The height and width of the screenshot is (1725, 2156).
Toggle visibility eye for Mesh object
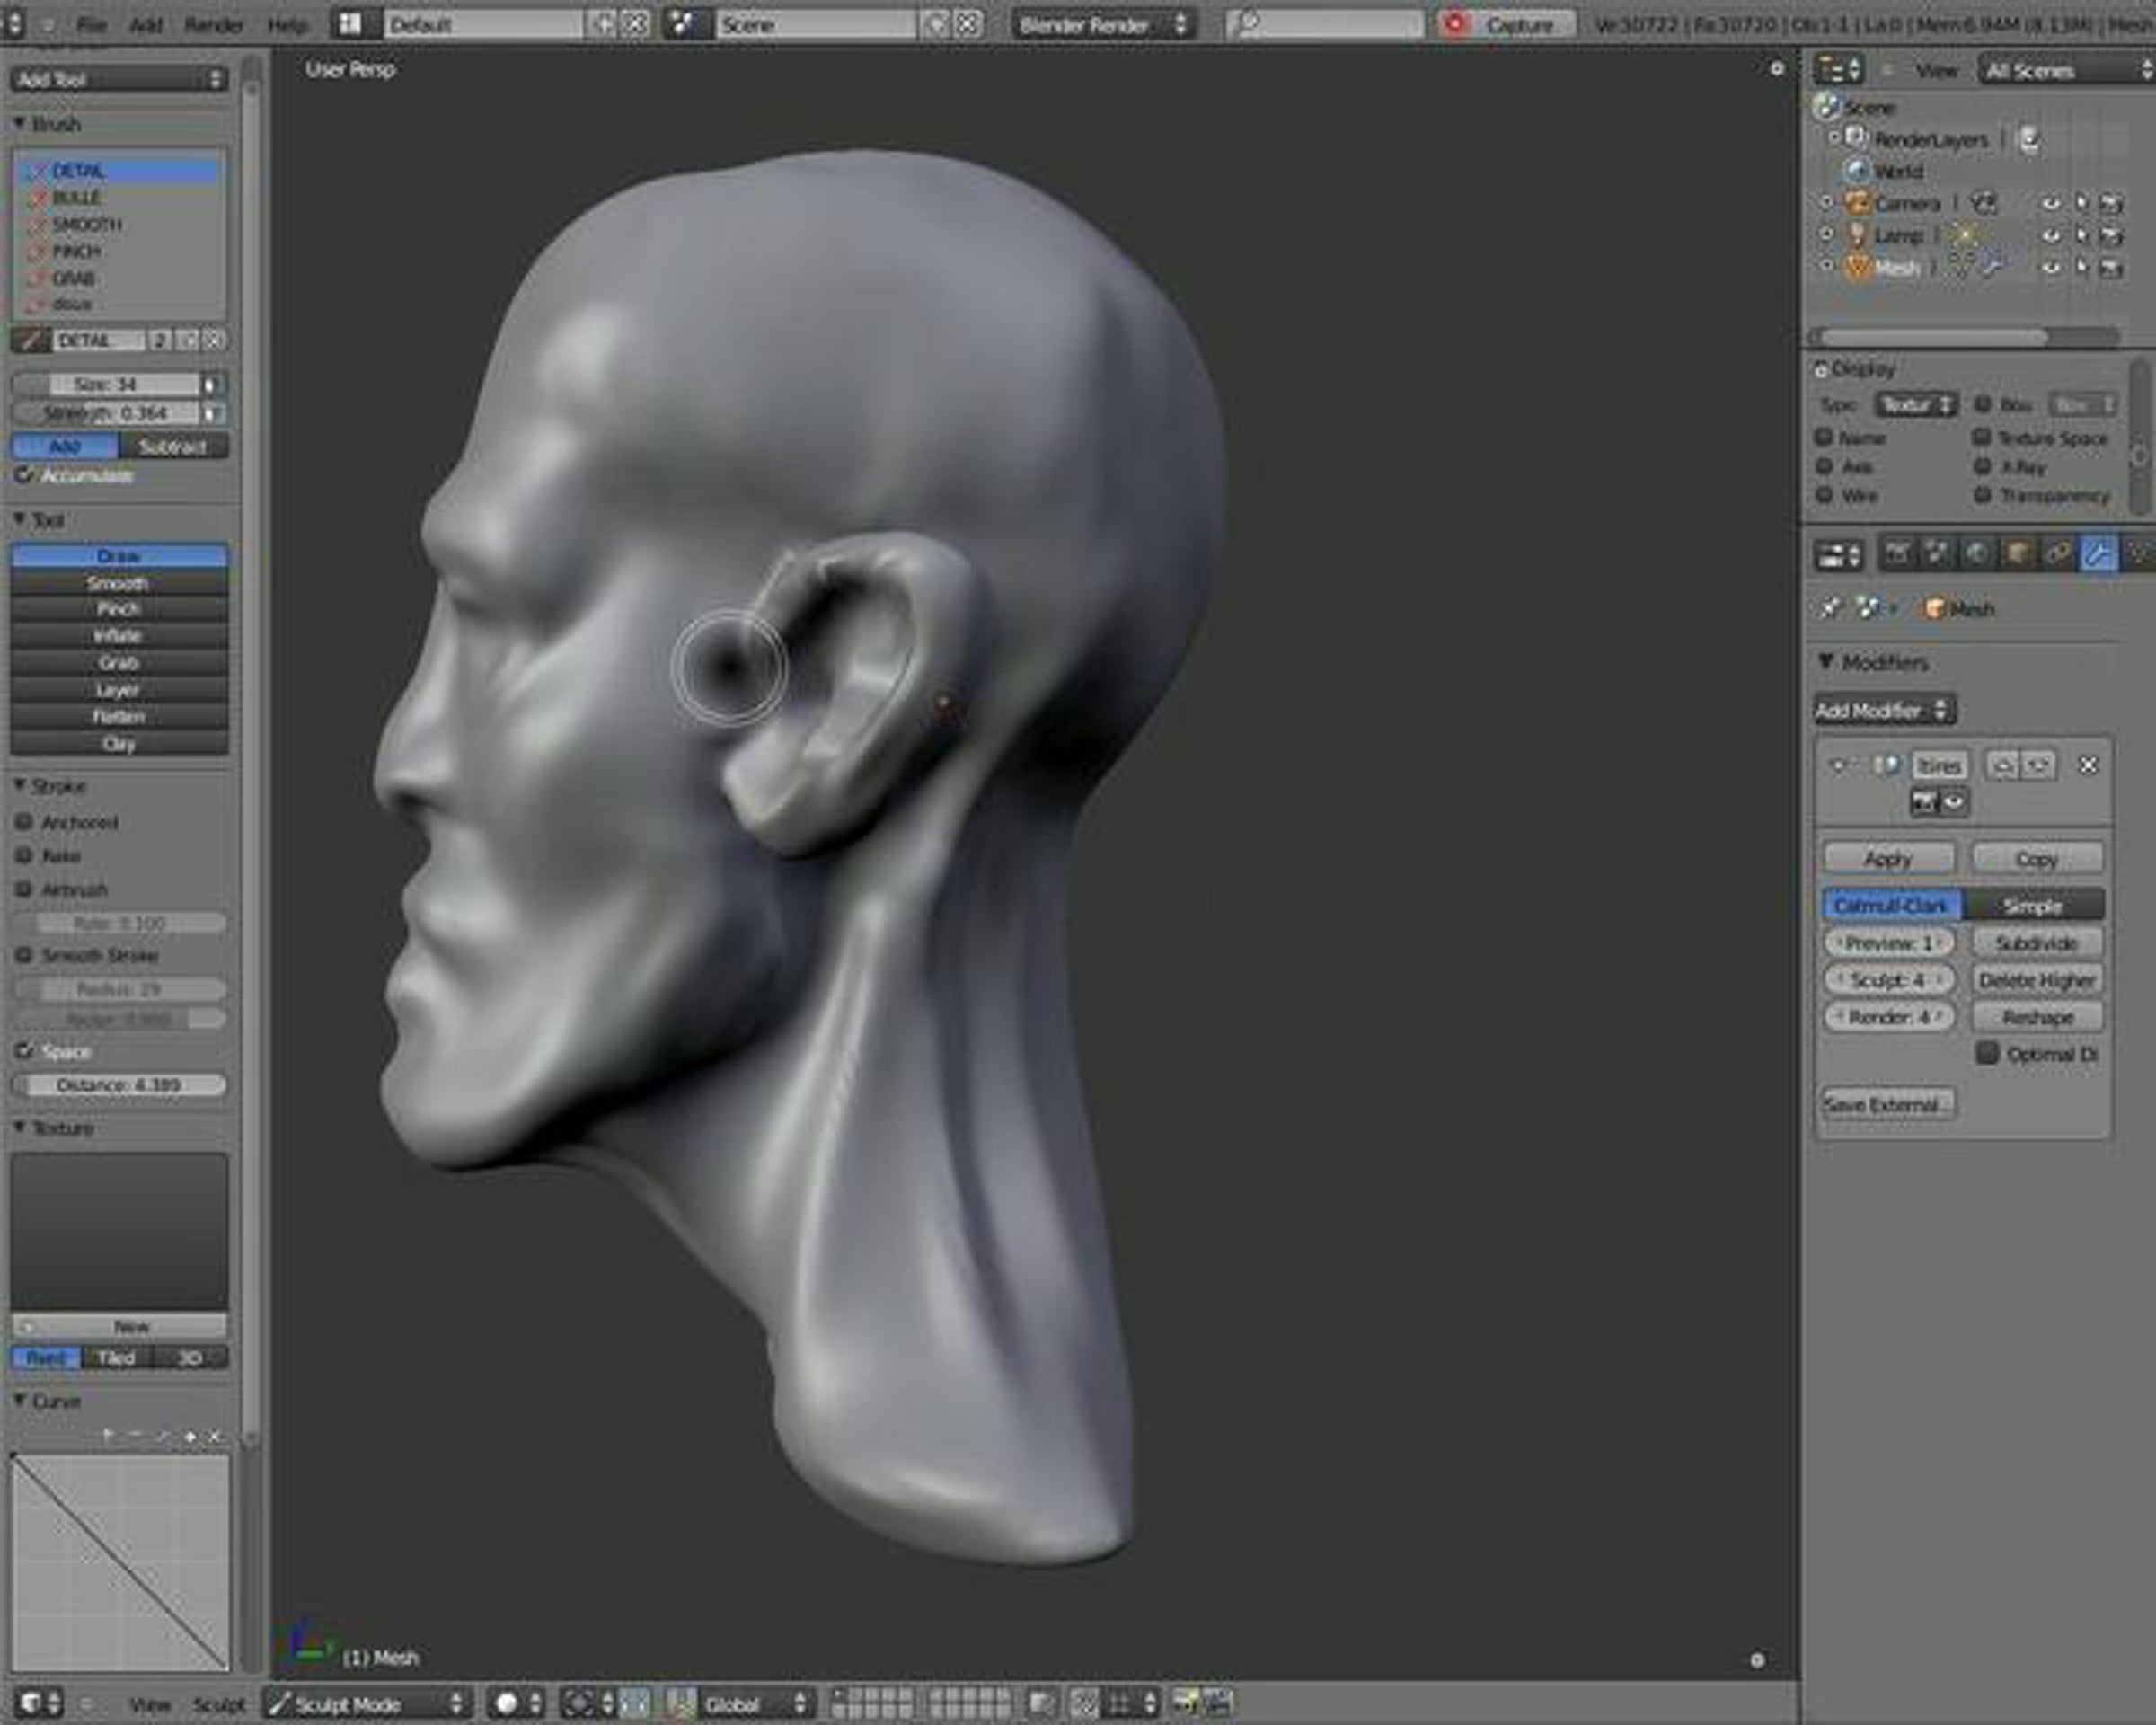(2051, 267)
